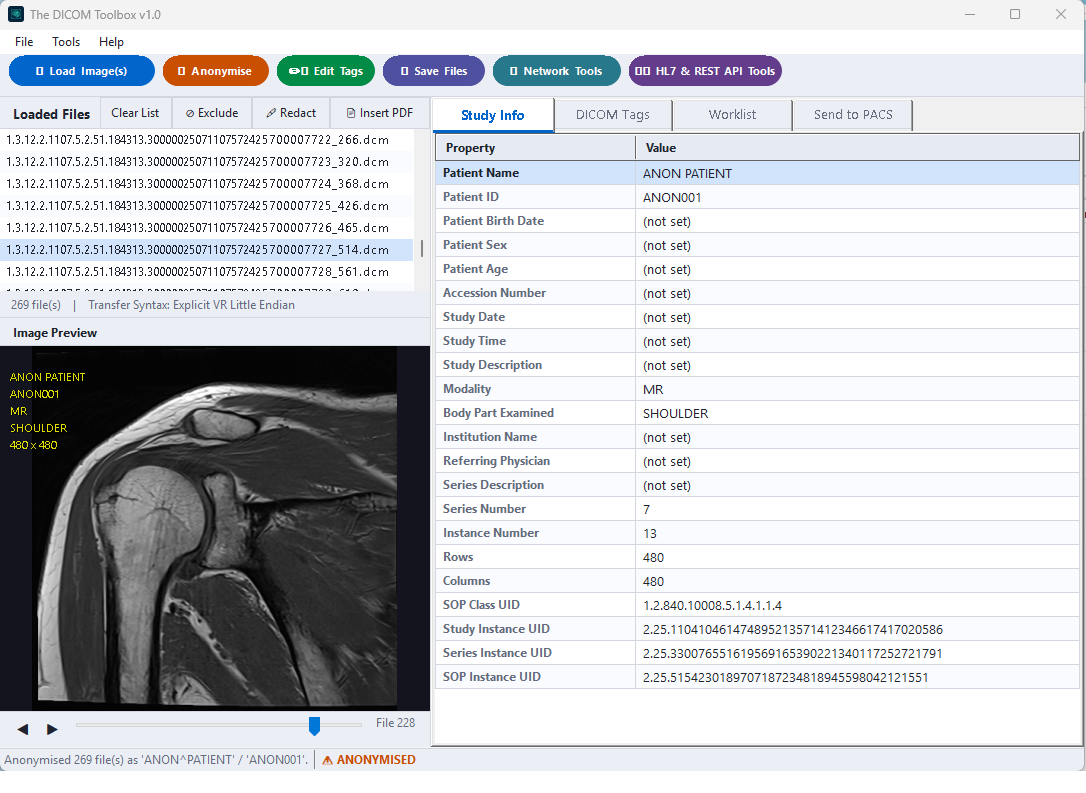Switch to the Worklist tab

[x=732, y=115]
